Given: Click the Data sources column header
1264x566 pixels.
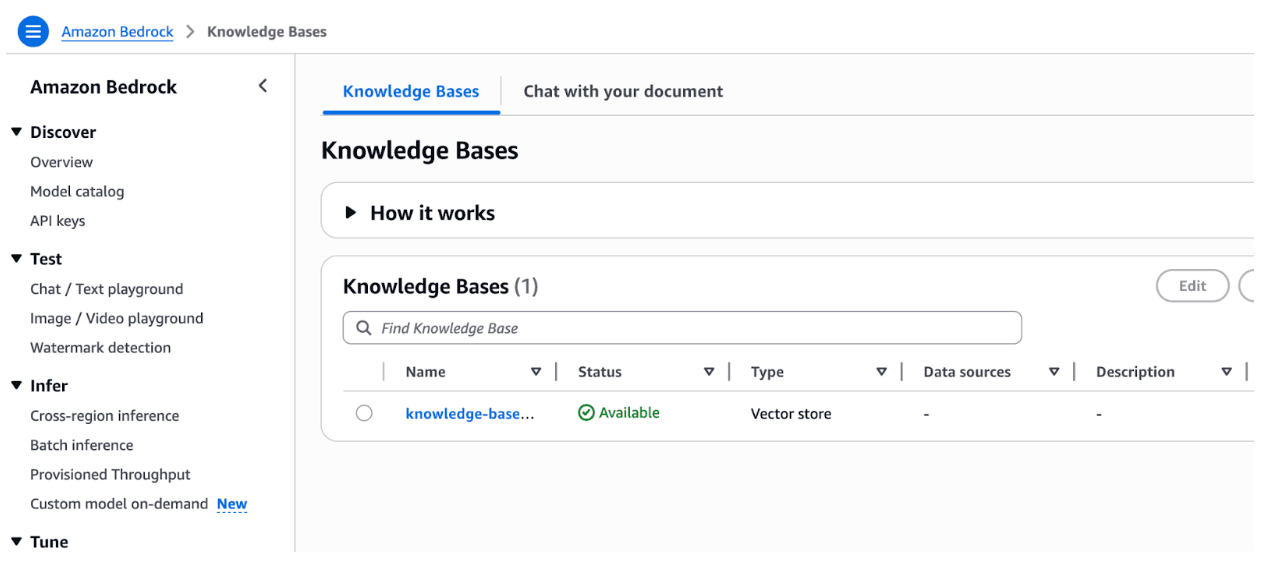Looking at the screenshot, I should pos(967,372).
